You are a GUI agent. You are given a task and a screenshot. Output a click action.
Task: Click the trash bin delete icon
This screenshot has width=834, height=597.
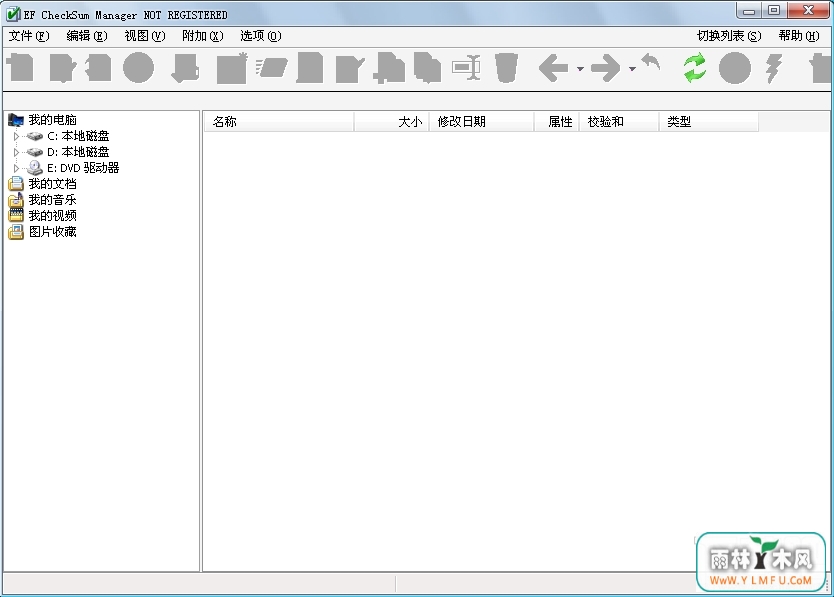pos(506,68)
